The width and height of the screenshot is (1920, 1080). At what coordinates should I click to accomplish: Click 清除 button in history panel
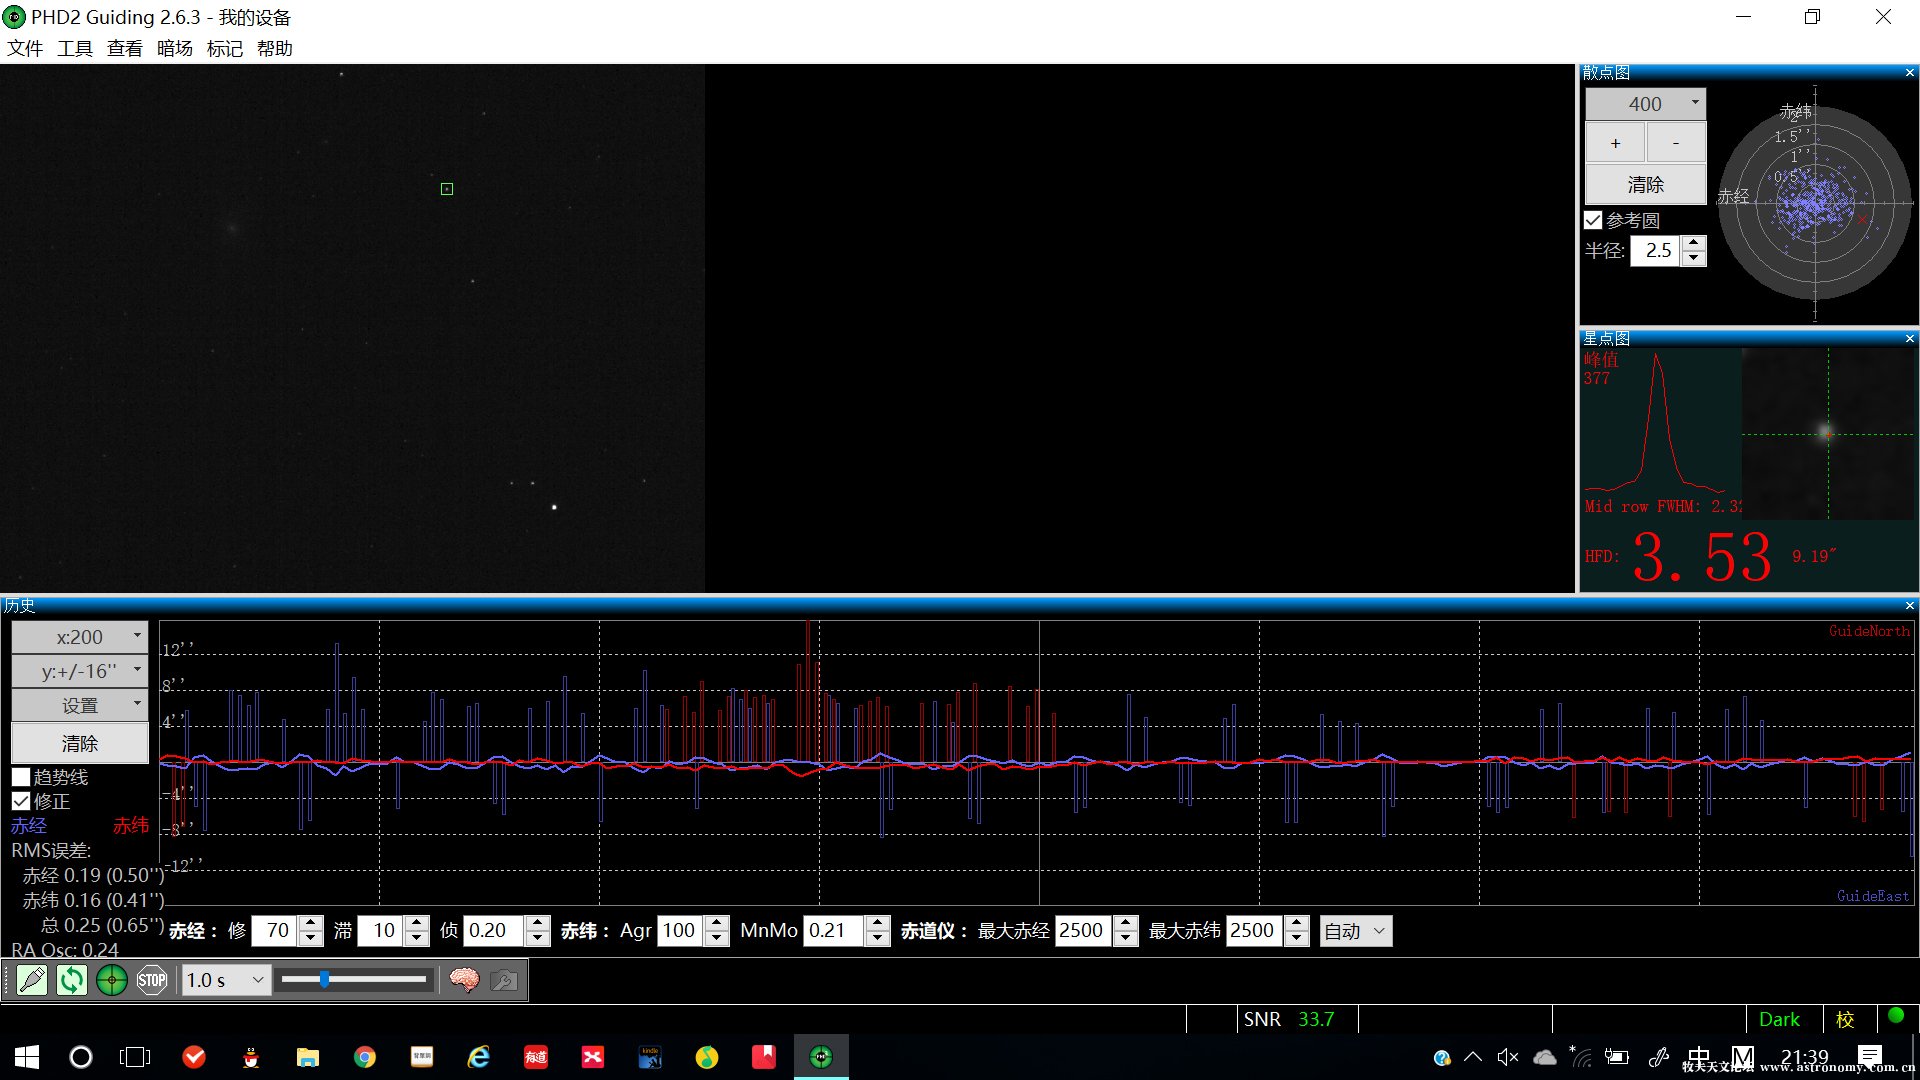(80, 743)
